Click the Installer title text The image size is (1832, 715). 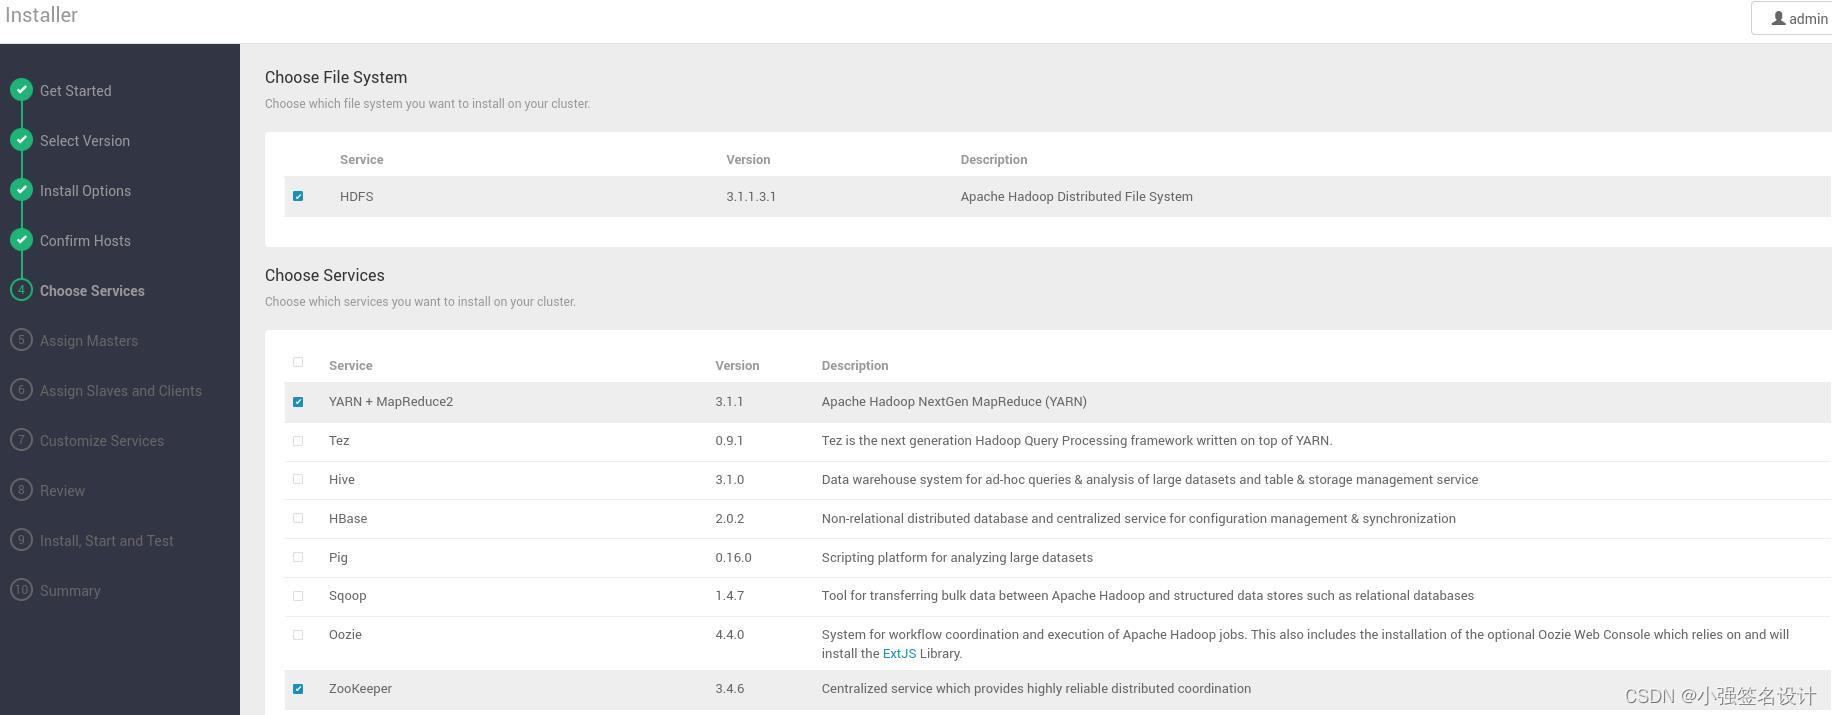coord(41,15)
